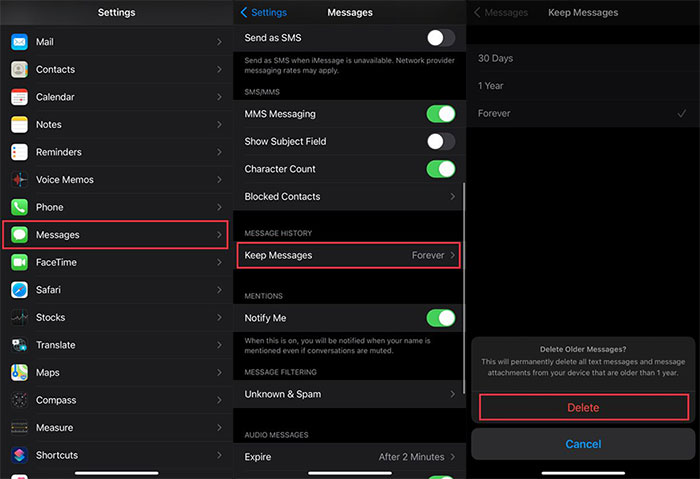The height and width of the screenshot is (479, 700).
Task: Turn off MMS Messaging switch
Action: click(x=441, y=114)
